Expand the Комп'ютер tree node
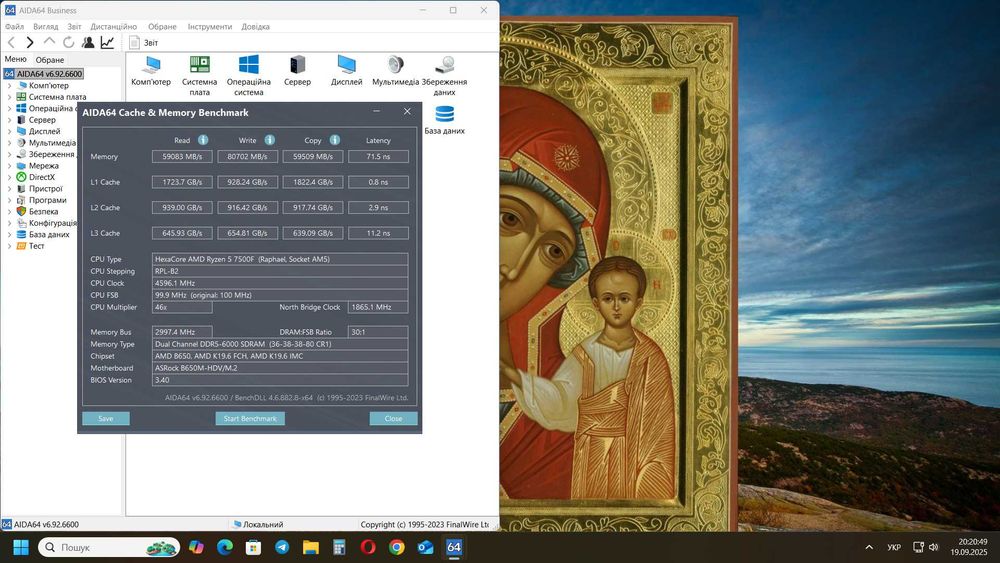Screen dimensions: 1000x563 pyautogui.click(x=10, y=85)
